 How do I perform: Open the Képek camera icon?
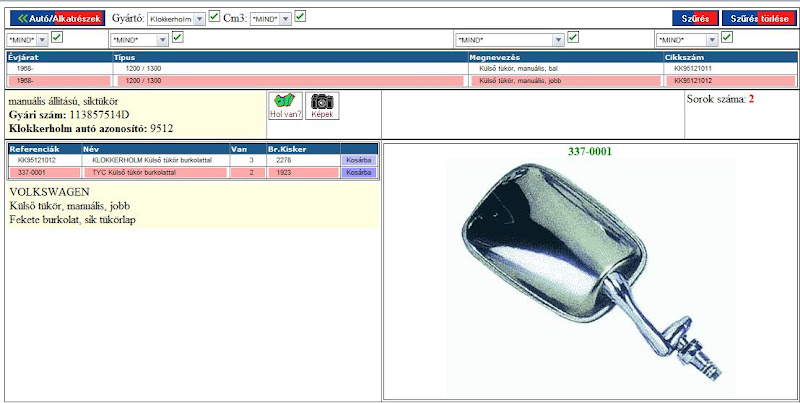[322, 106]
